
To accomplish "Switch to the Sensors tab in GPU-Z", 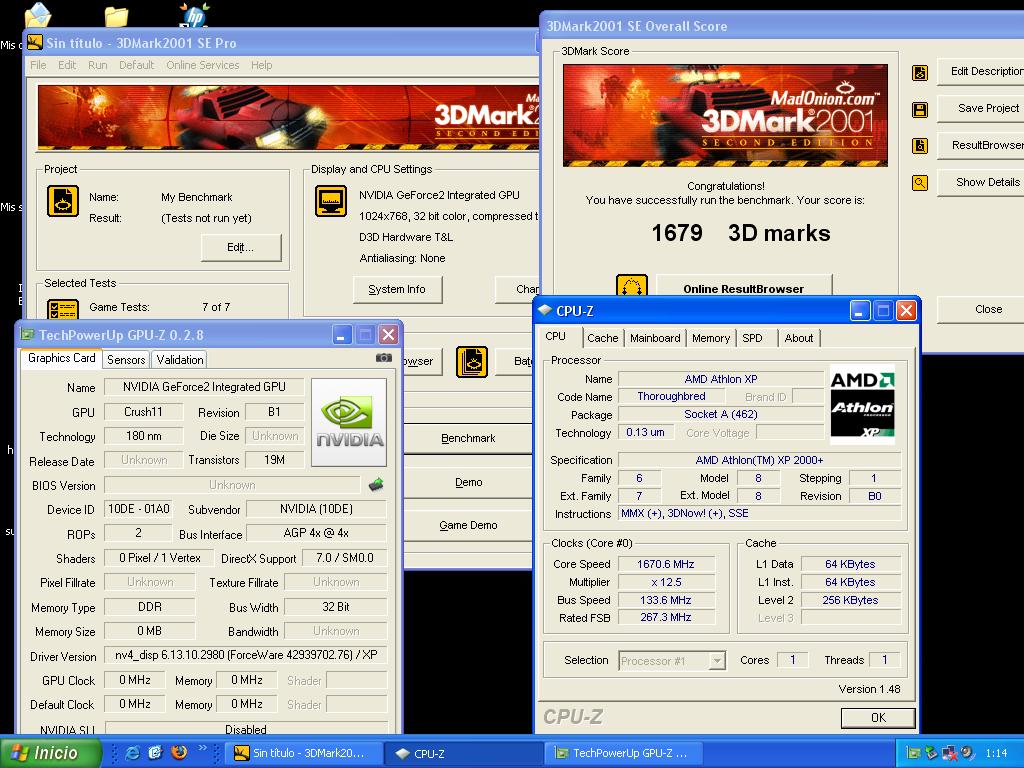I will [126, 360].
